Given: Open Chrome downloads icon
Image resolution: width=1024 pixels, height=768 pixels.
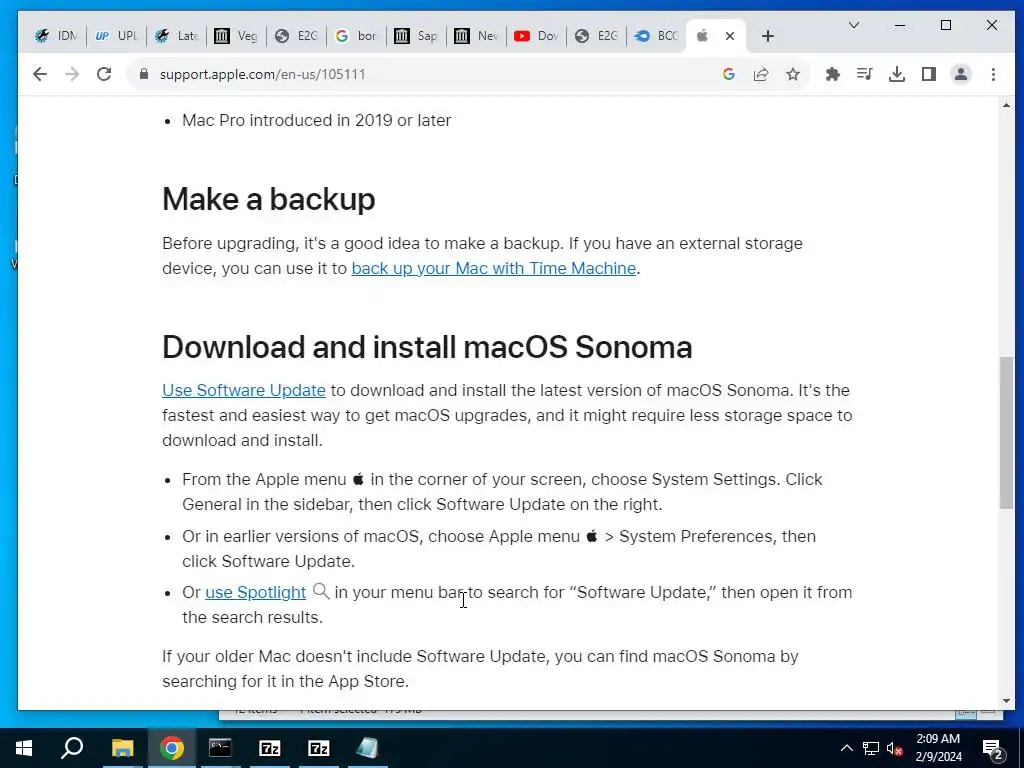Looking at the screenshot, I should click(x=897, y=74).
